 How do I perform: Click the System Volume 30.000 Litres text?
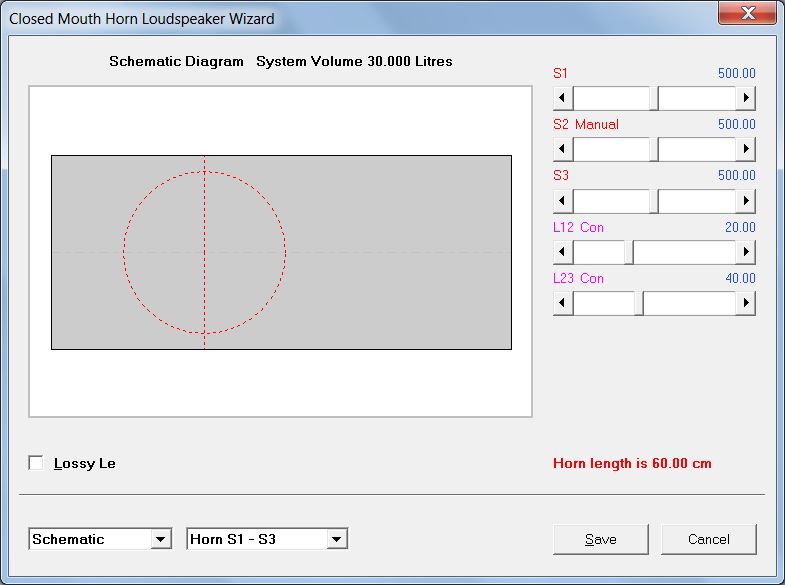pyautogui.click(x=354, y=61)
